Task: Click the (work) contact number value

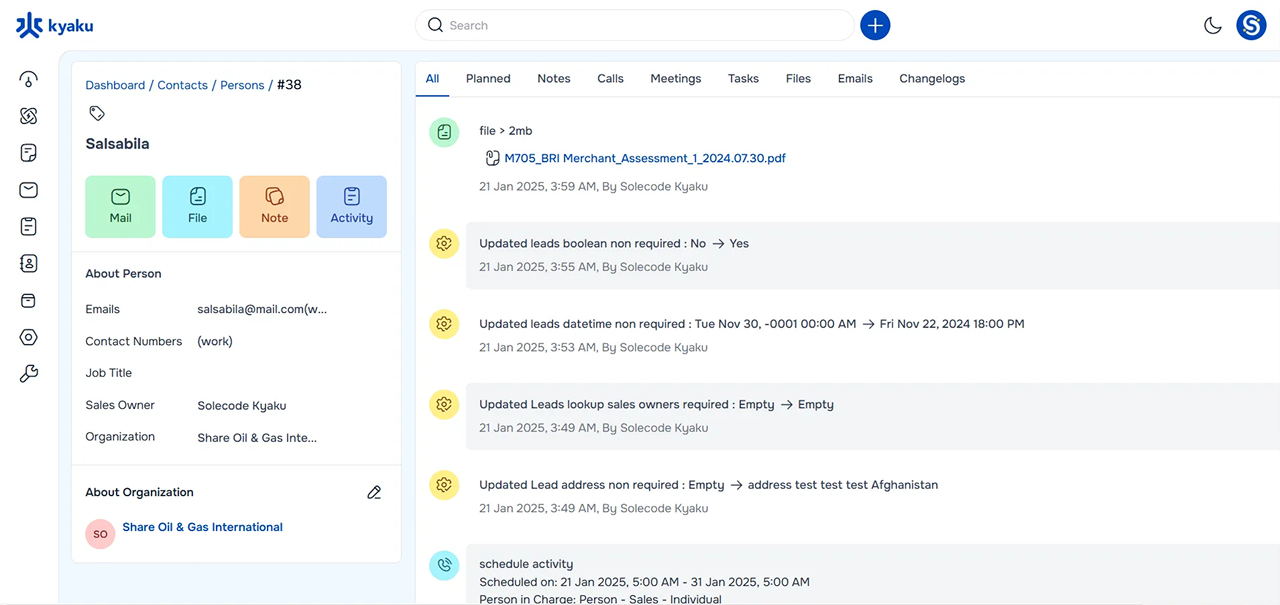Action: coord(215,341)
